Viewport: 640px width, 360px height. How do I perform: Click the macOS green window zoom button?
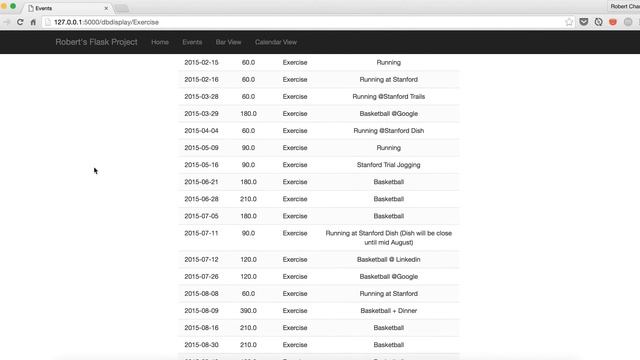(x=13, y=7)
